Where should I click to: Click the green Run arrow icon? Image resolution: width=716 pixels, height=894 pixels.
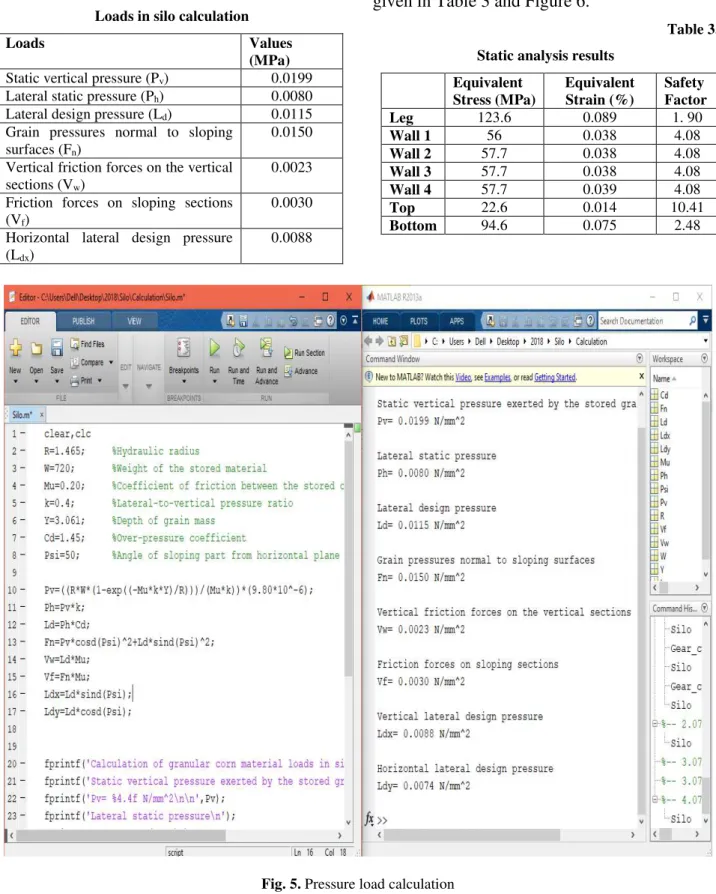click(214, 347)
